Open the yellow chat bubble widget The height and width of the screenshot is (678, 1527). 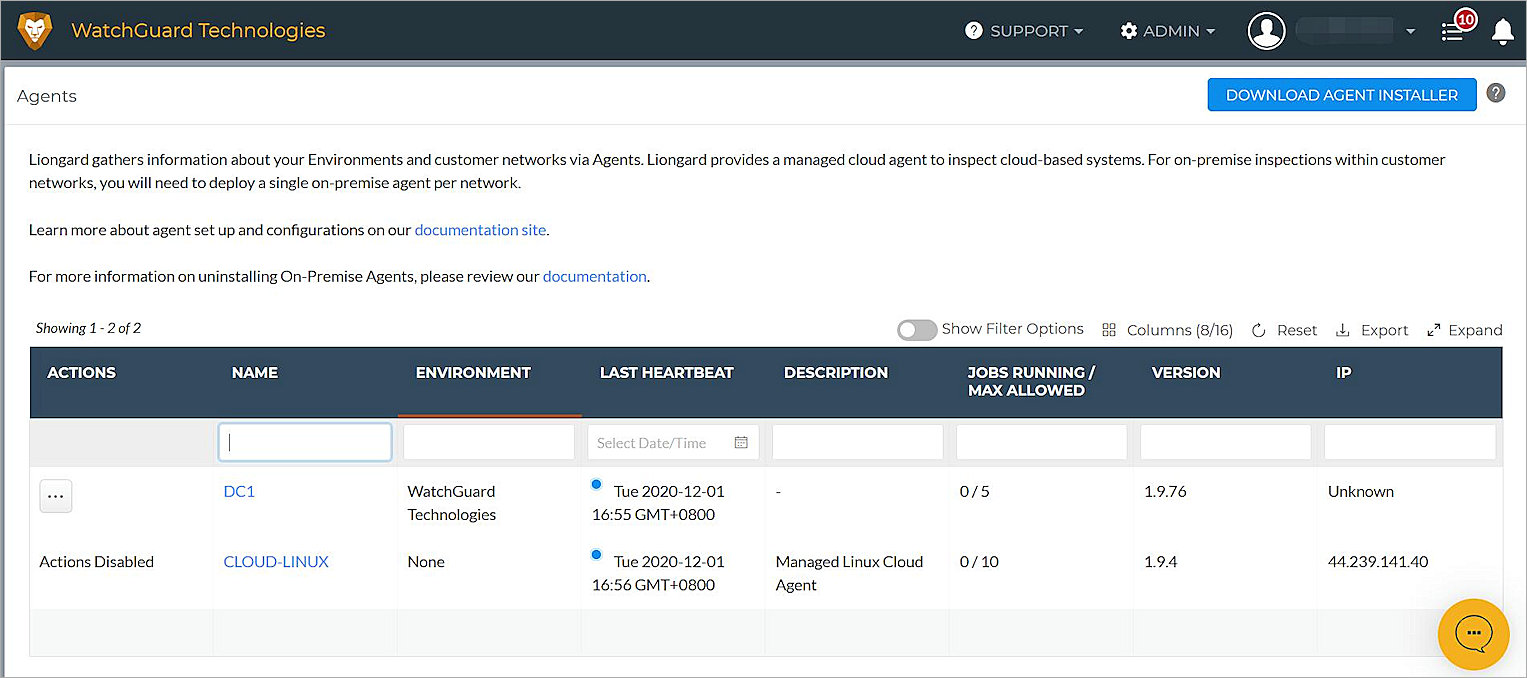1472,634
